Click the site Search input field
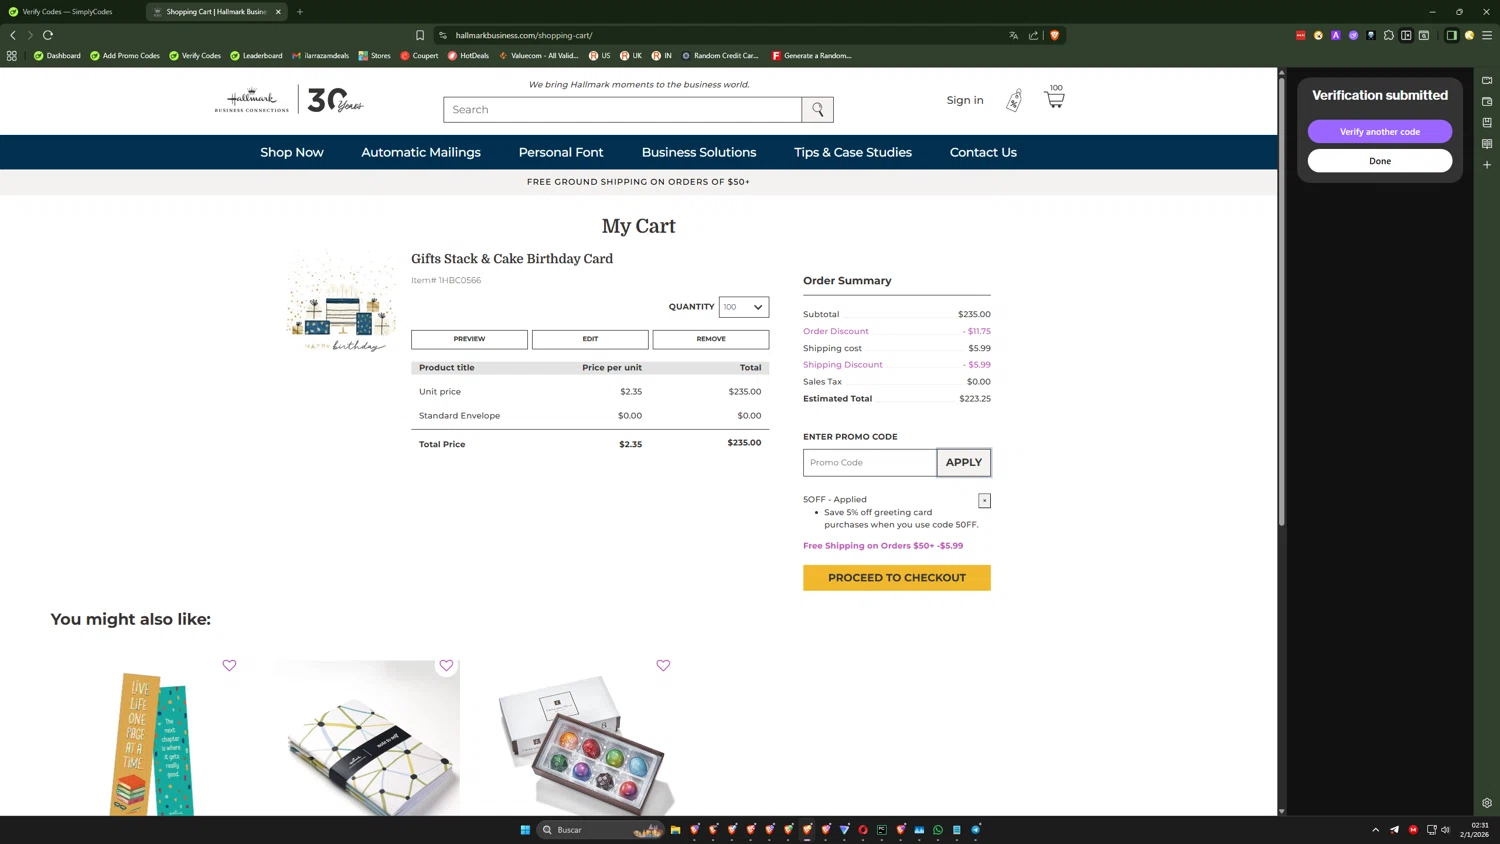Screen dimensions: 1500x844 pyautogui.click(x=623, y=110)
